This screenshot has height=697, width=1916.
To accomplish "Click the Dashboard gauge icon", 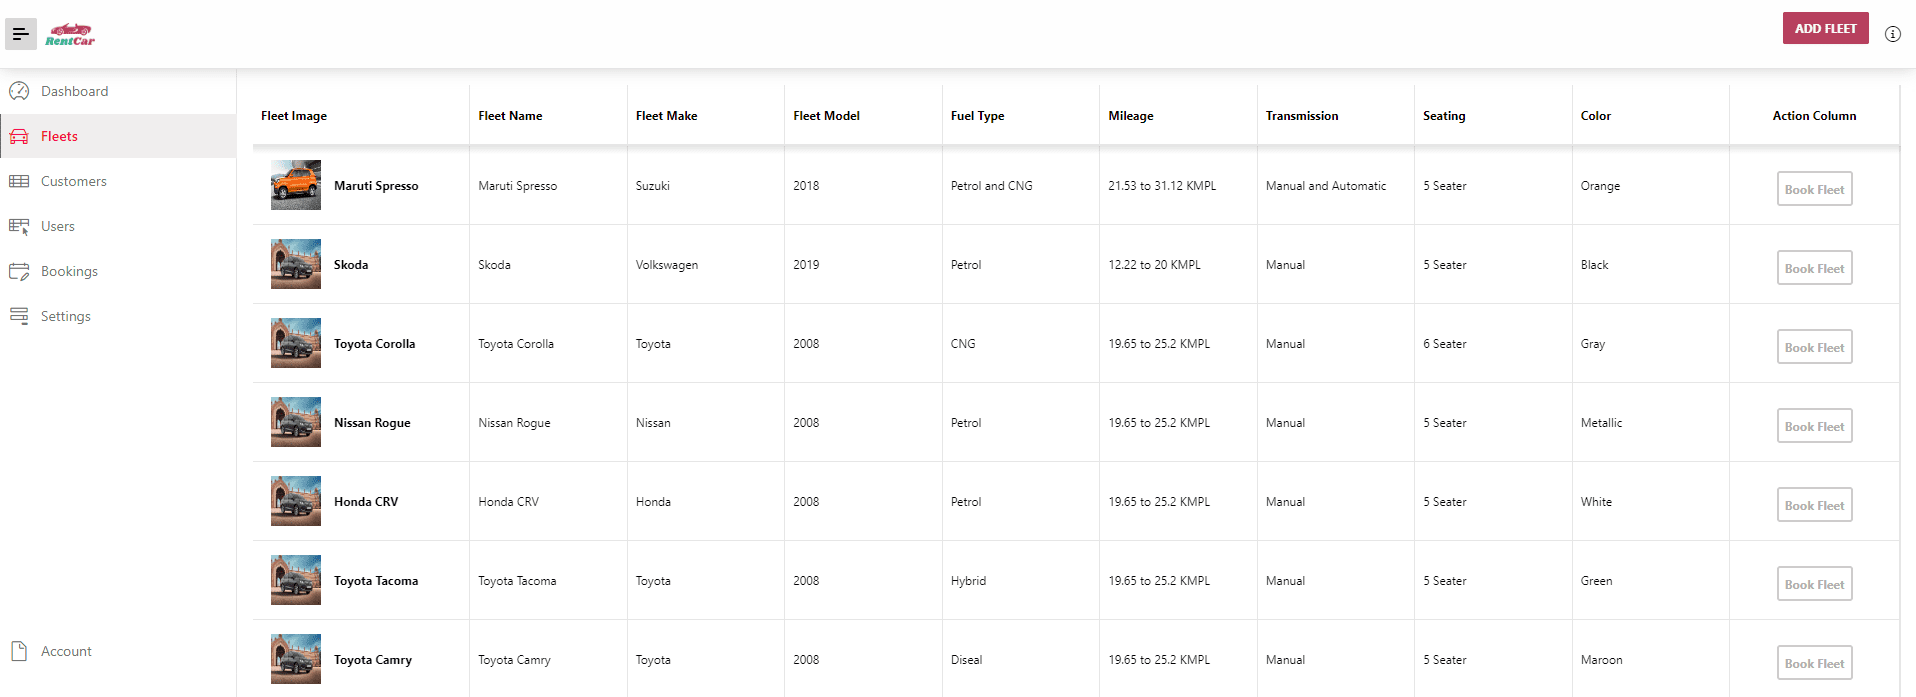I will (x=19, y=91).
